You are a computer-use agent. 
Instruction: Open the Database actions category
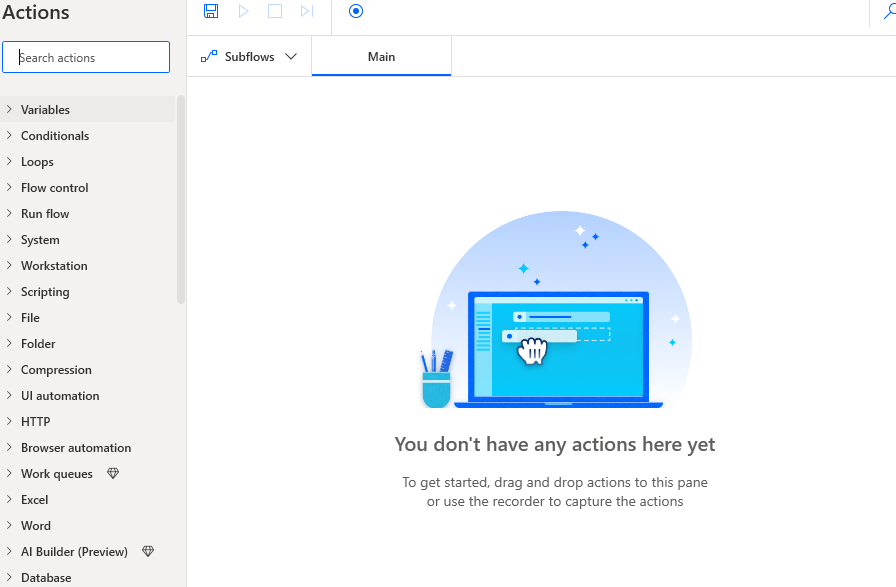(46, 577)
